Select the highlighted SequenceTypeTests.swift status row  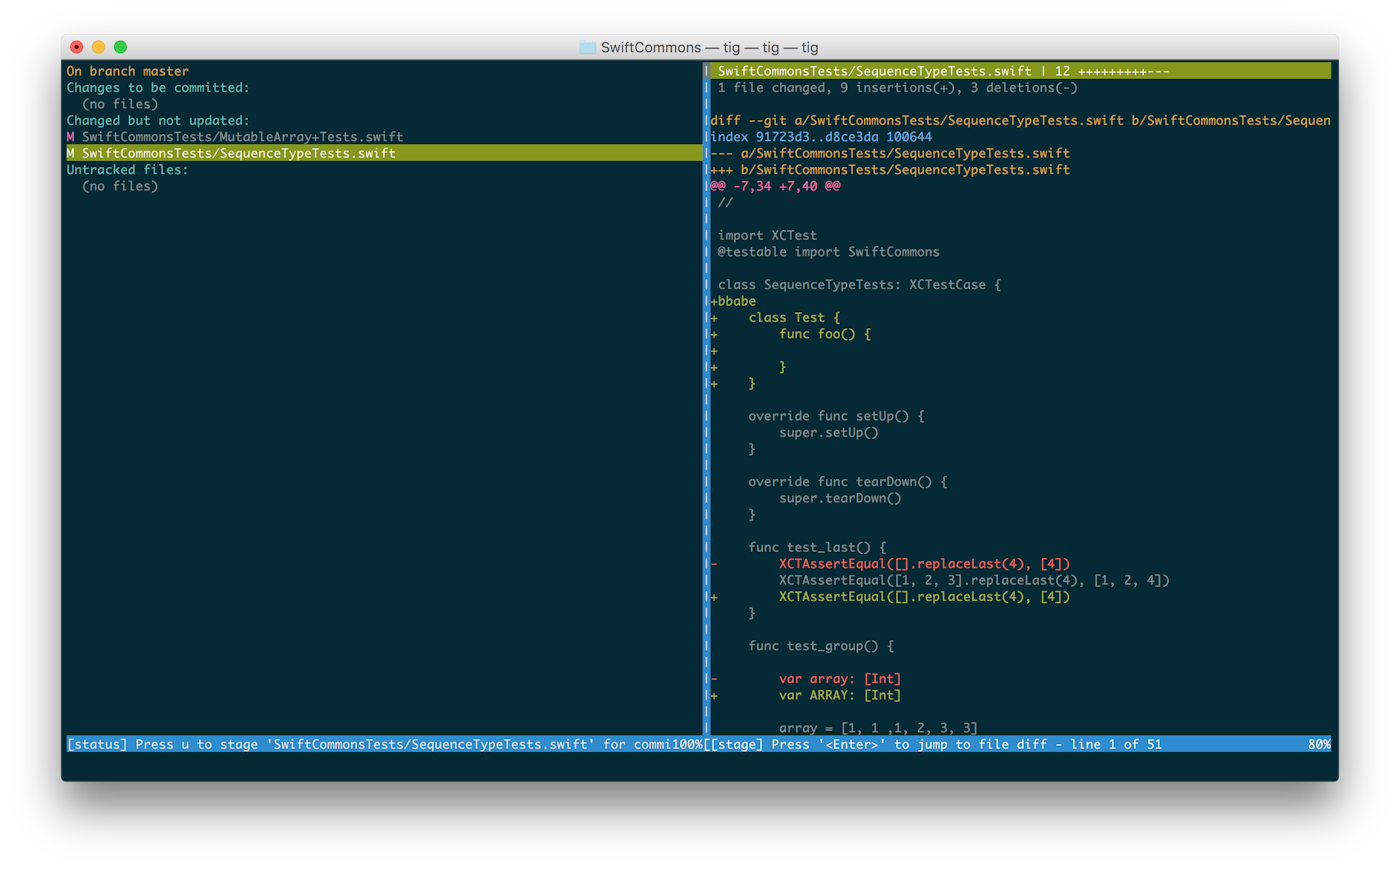coord(383,153)
